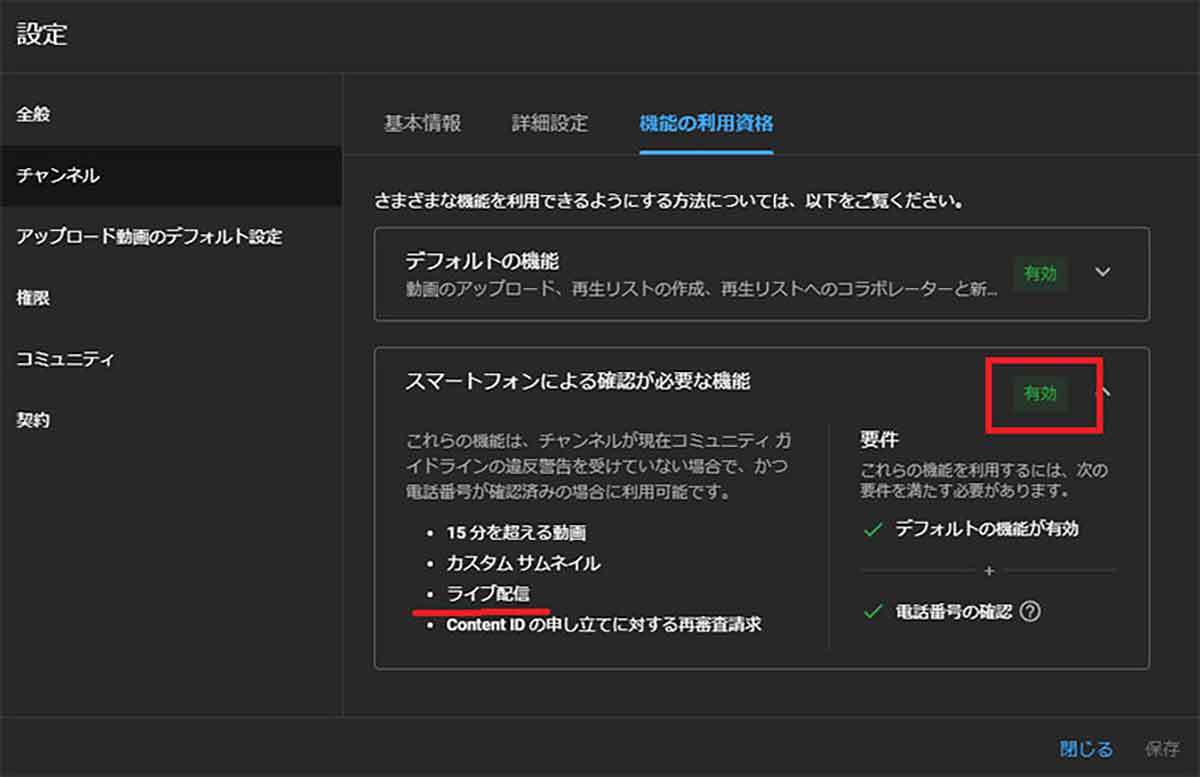This screenshot has width=1200, height=777.
Task: Expand the デフォルトの機能 chevron
Action: [1103, 272]
